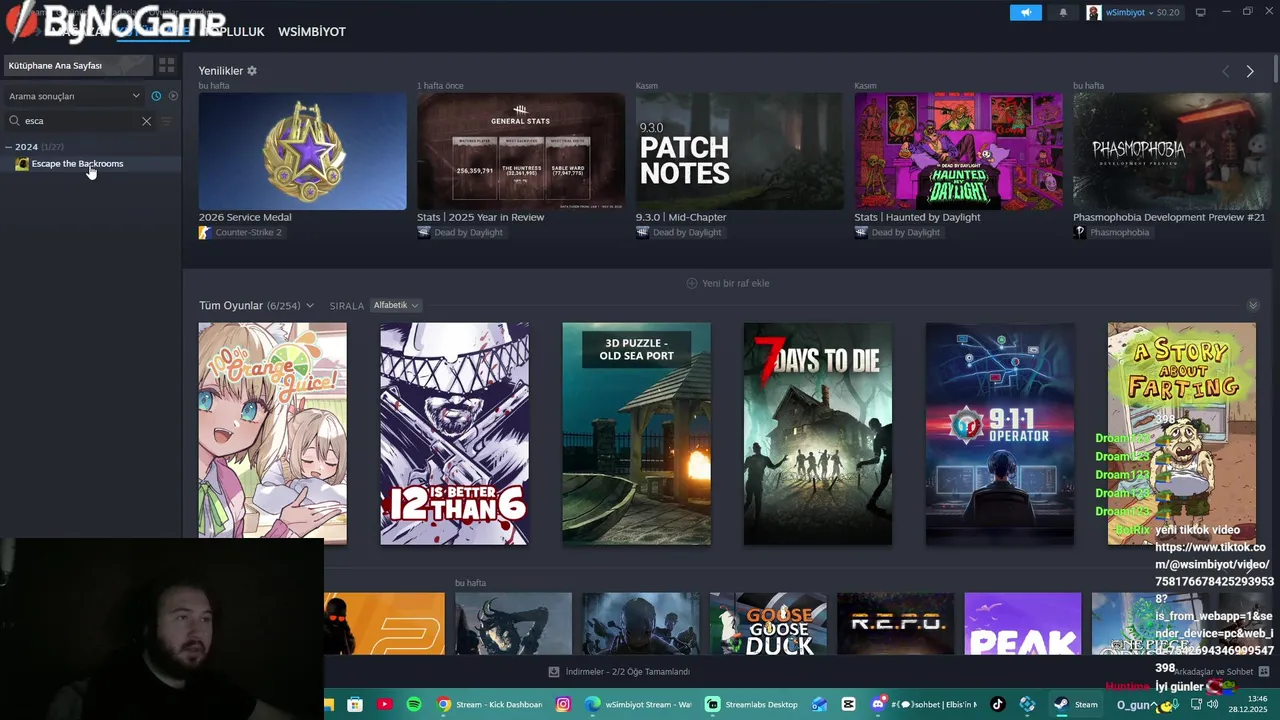Click Yeni bir raf ekle
The height and width of the screenshot is (720, 1280).
click(728, 283)
